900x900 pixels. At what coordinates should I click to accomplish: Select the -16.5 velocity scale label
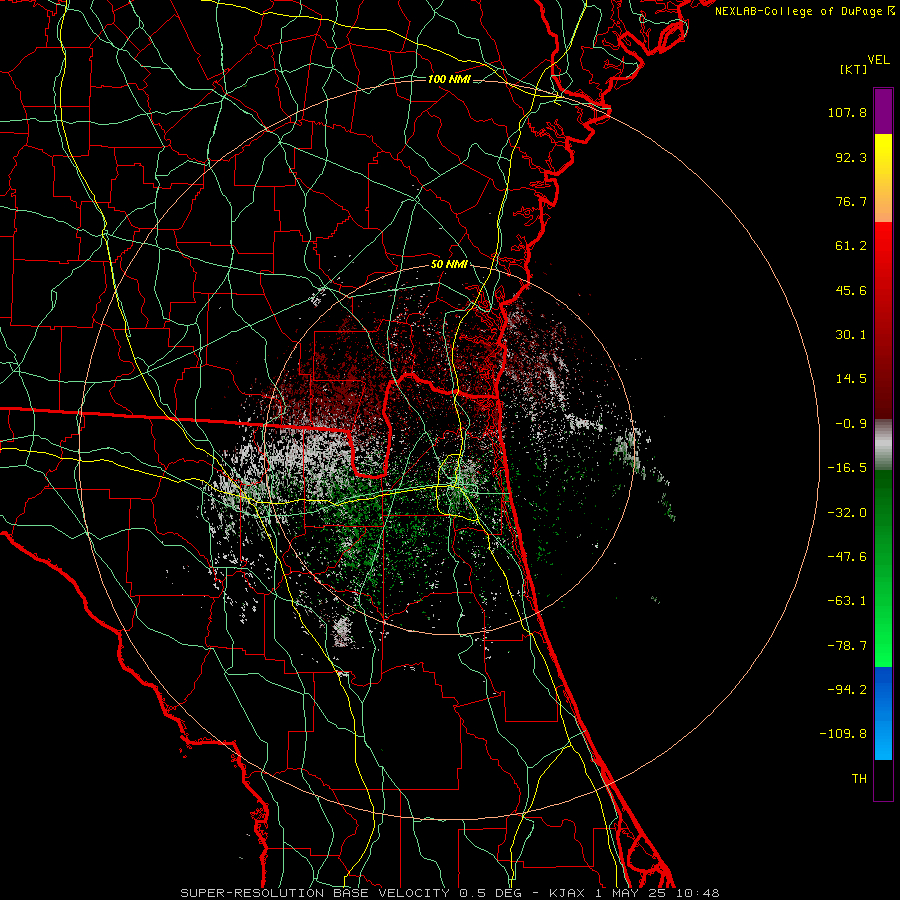847,468
